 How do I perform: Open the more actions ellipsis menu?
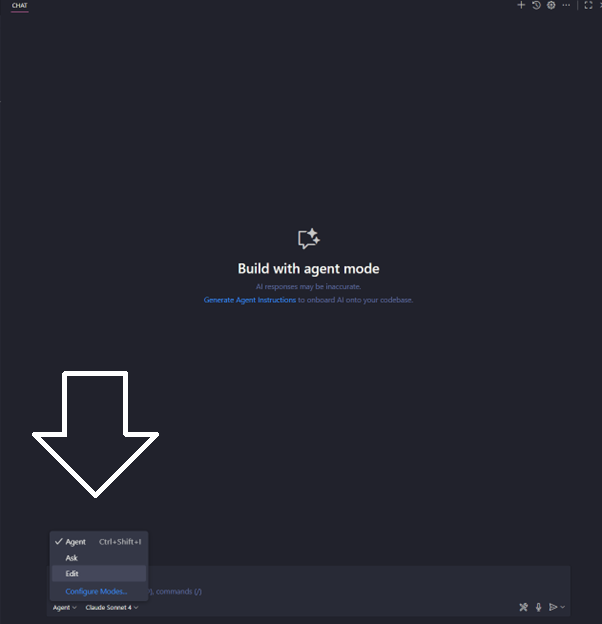(566, 5)
